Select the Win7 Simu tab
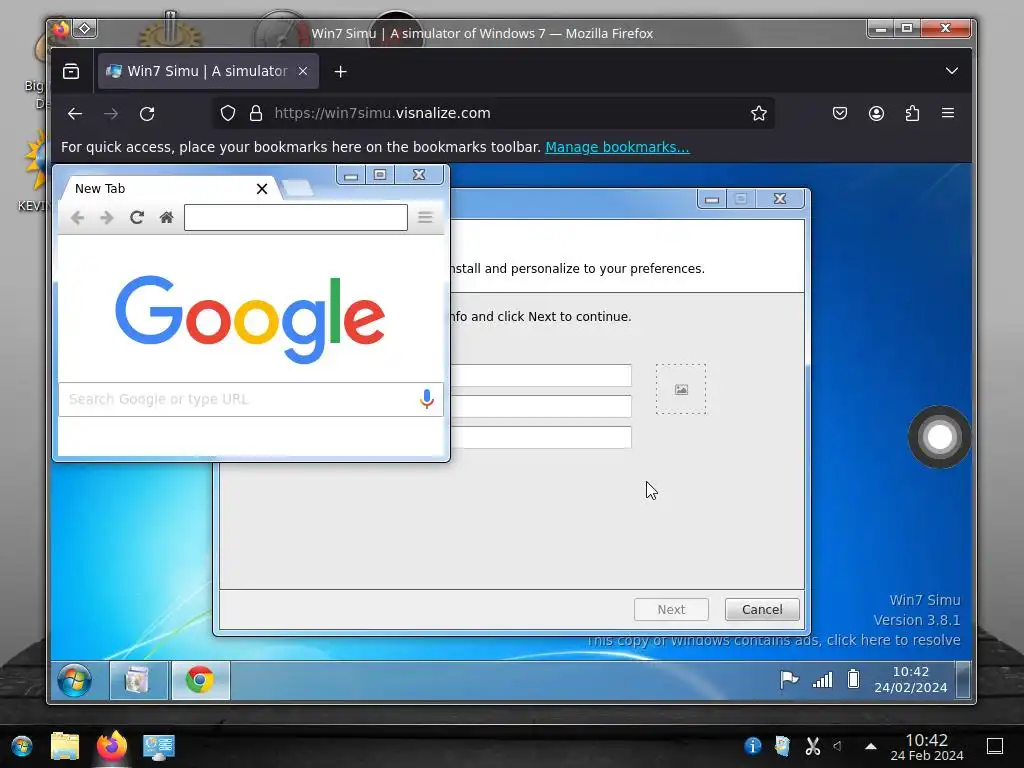This screenshot has height=768, width=1024. [208, 71]
